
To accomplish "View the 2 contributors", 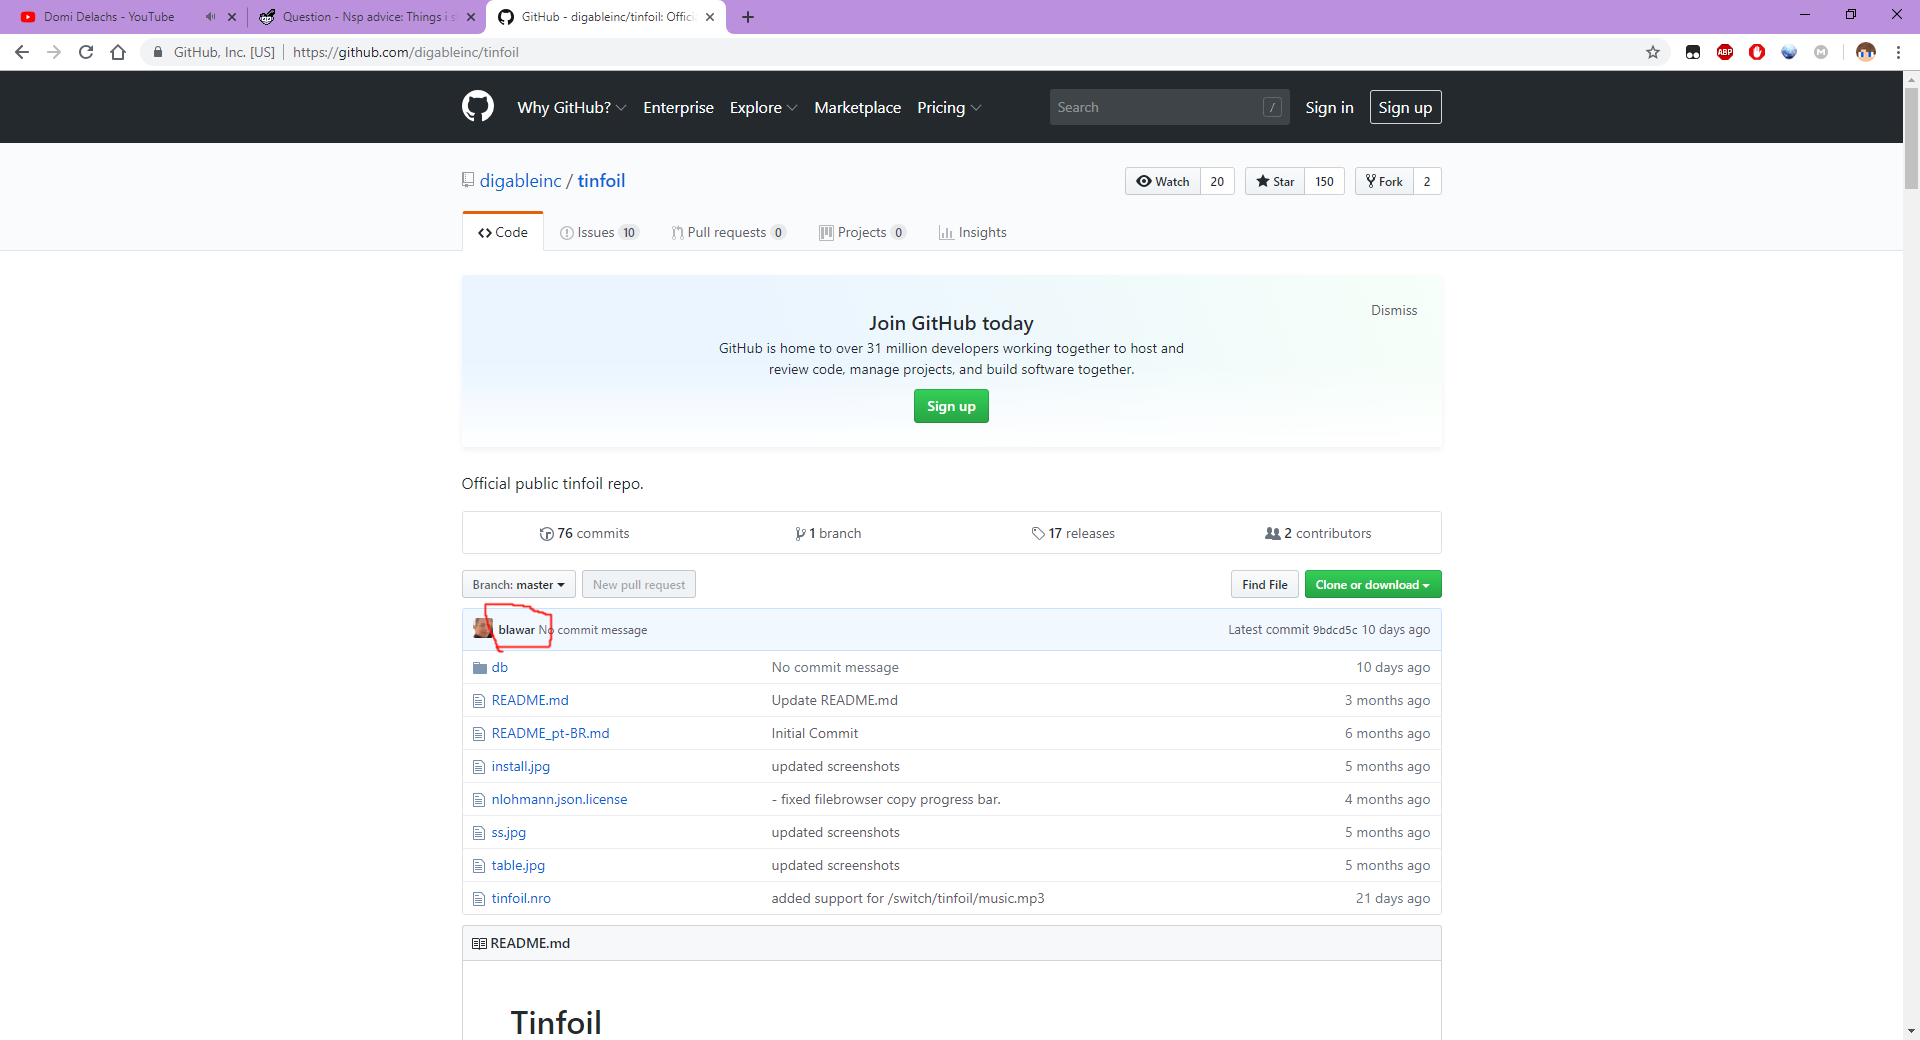I will point(1318,533).
